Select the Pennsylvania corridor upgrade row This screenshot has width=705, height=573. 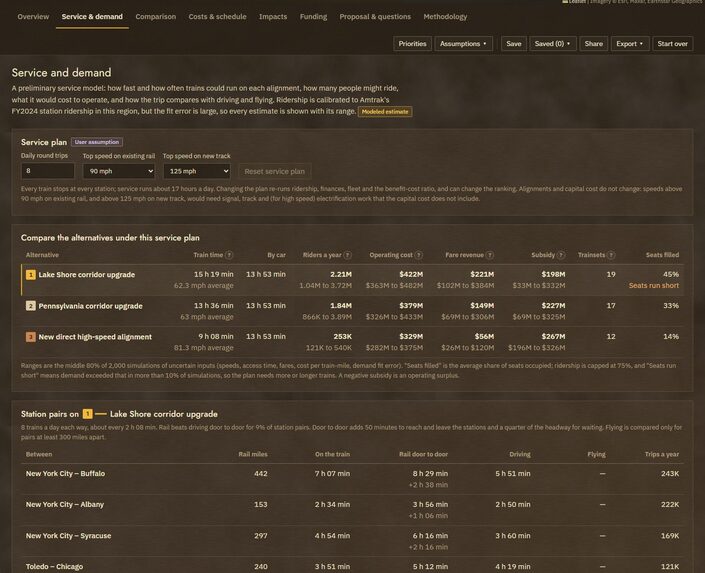point(352,311)
